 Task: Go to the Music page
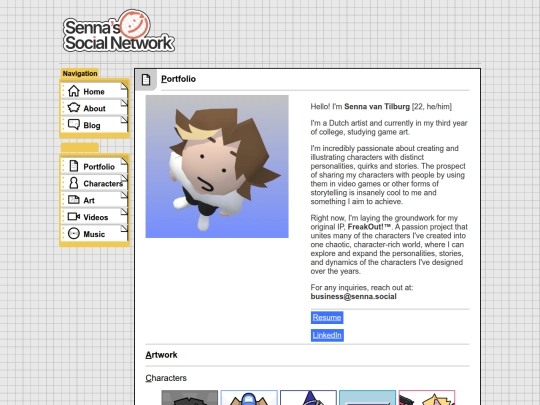pyautogui.click(x=94, y=233)
